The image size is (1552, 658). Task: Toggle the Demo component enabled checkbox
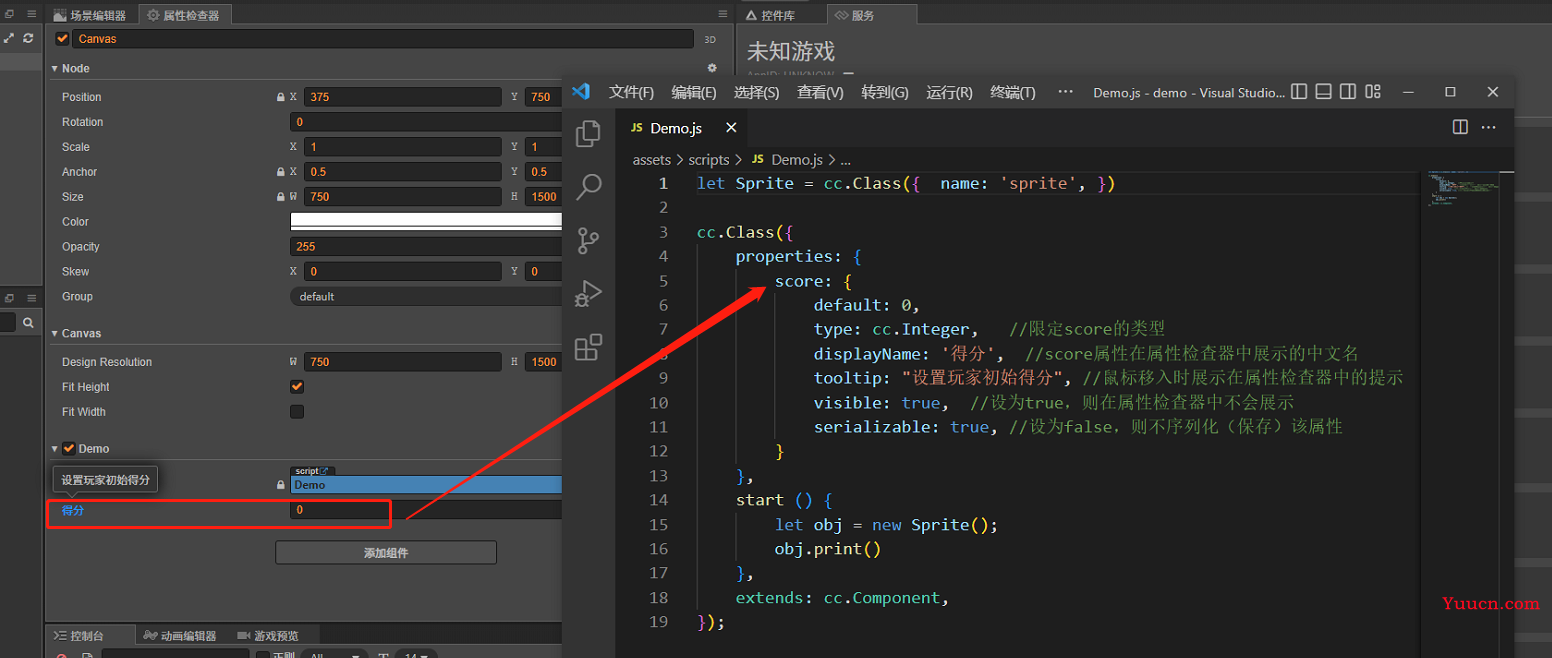pos(69,449)
